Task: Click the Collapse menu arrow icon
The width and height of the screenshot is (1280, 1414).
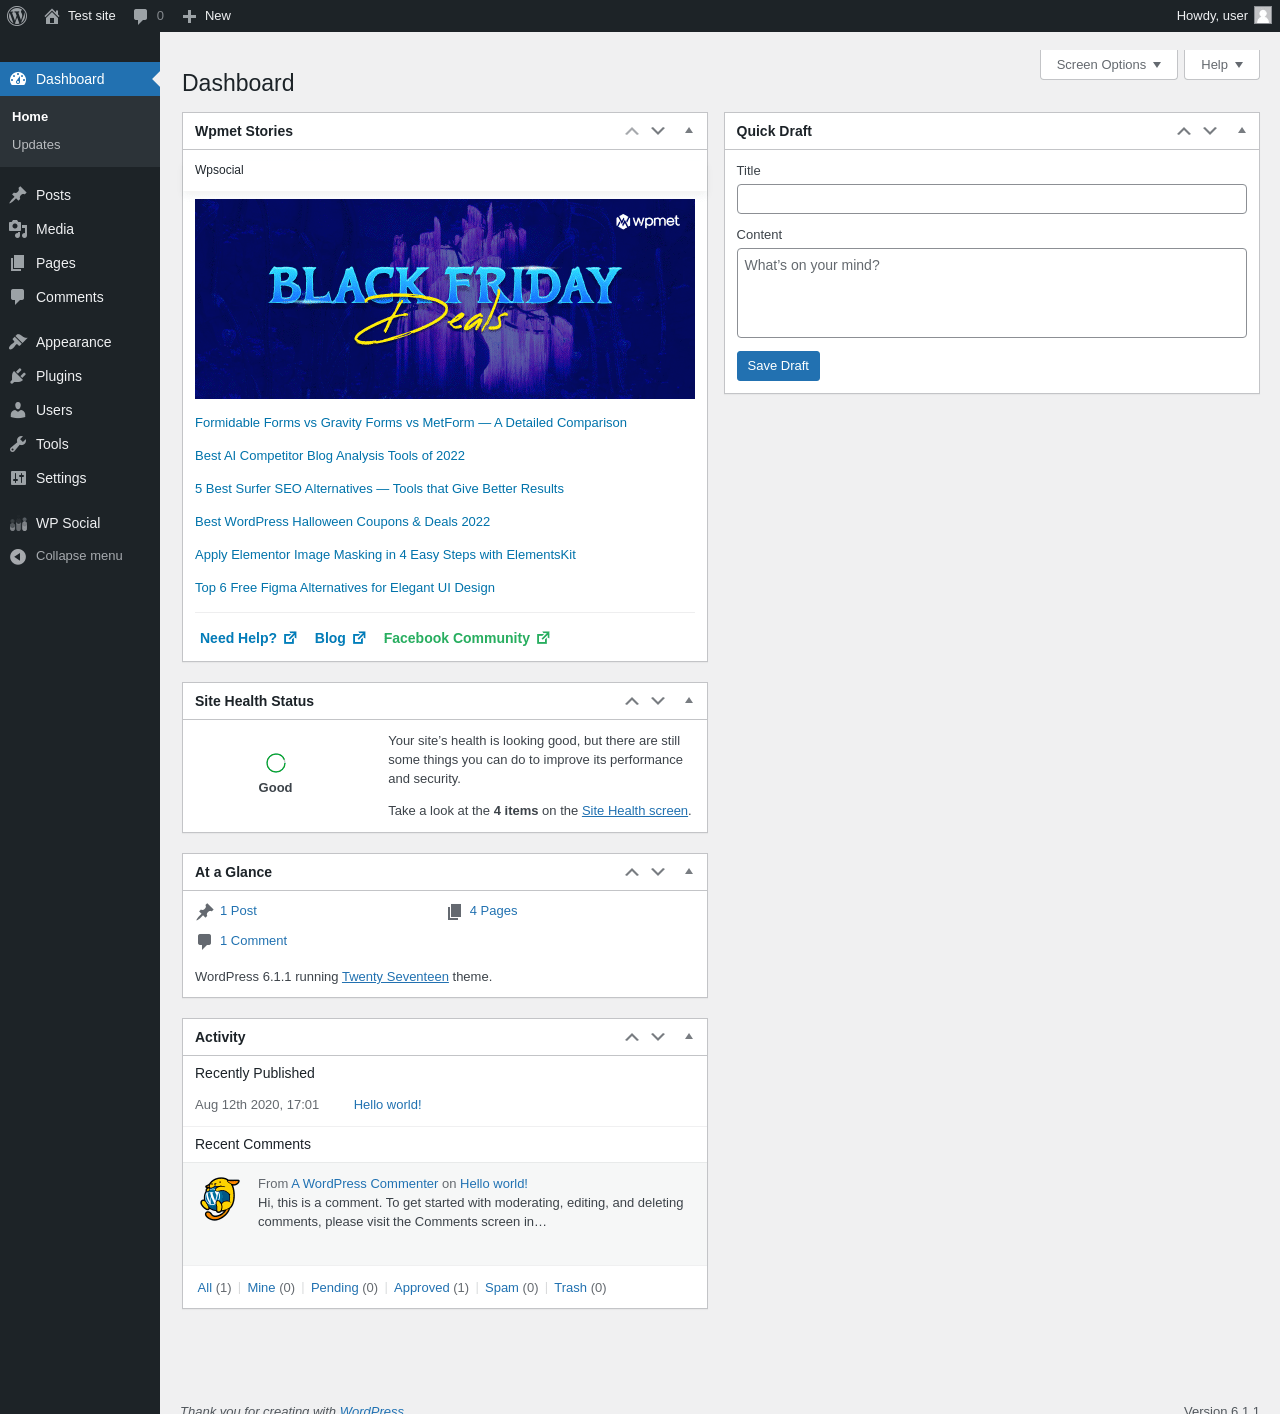Action: click(x=18, y=556)
